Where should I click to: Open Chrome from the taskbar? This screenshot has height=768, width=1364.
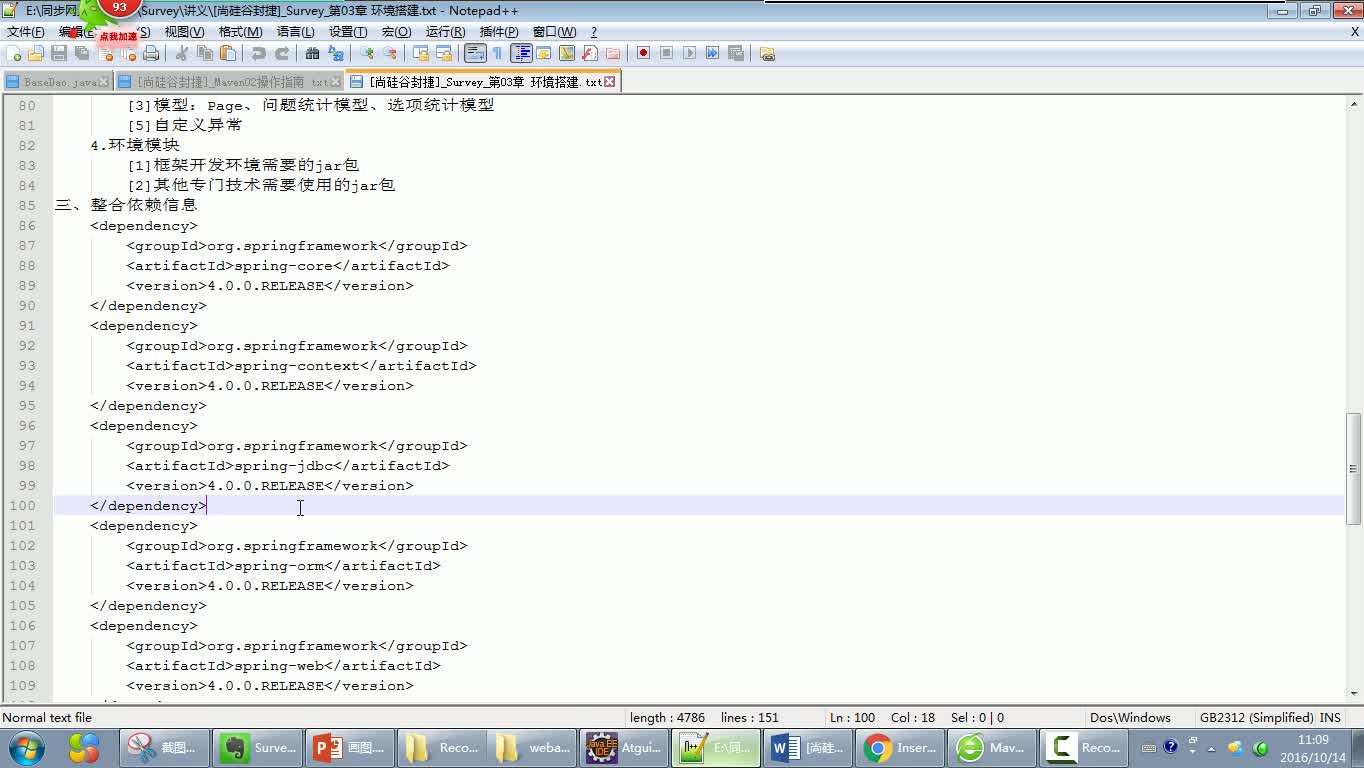click(902, 748)
